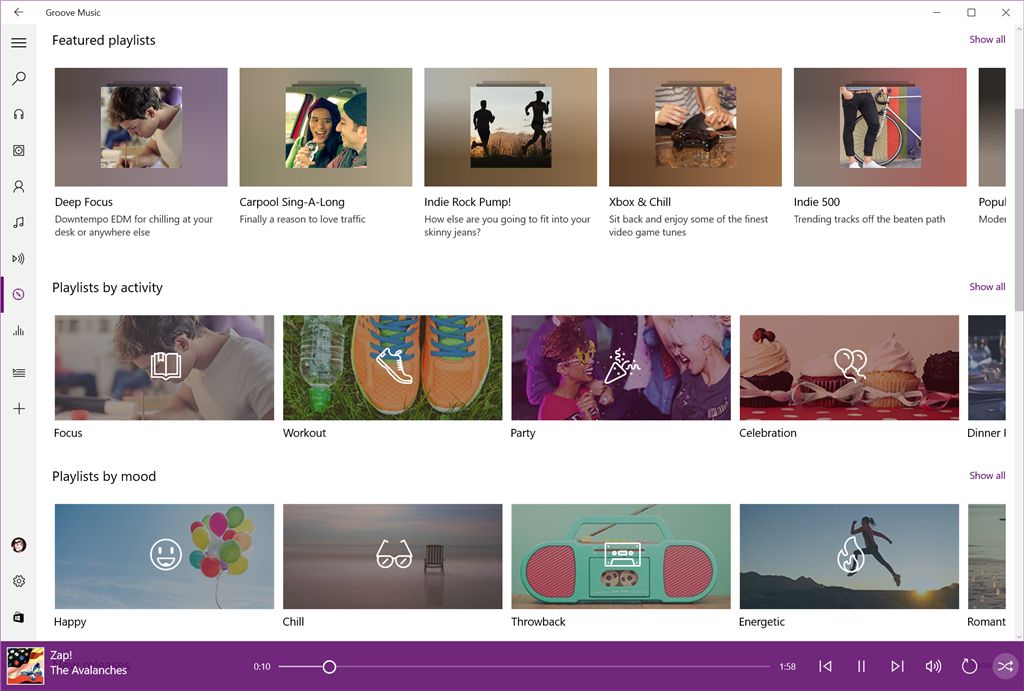Go back with the arrow icon
This screenshot has width=1024, height=691.
[x=18, y=12]
